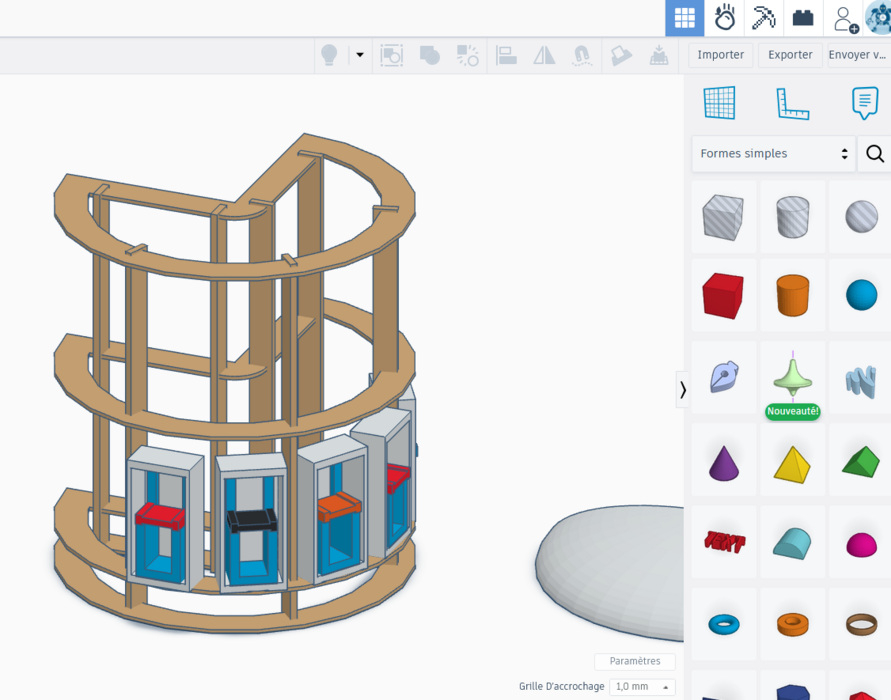Select the Ruler tool
The width and height of the screenshot is (891, 700).
pyautogui.click(x=792, y=103)
